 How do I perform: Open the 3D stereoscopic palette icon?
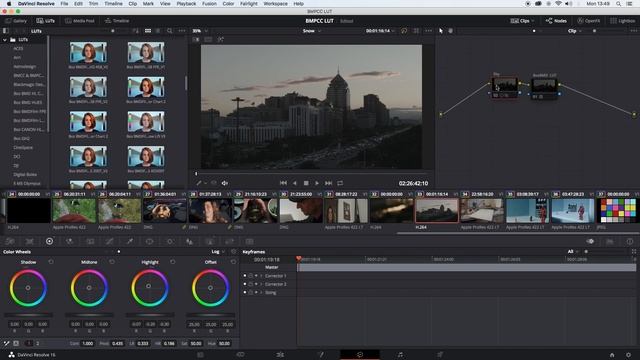(249, 241)
